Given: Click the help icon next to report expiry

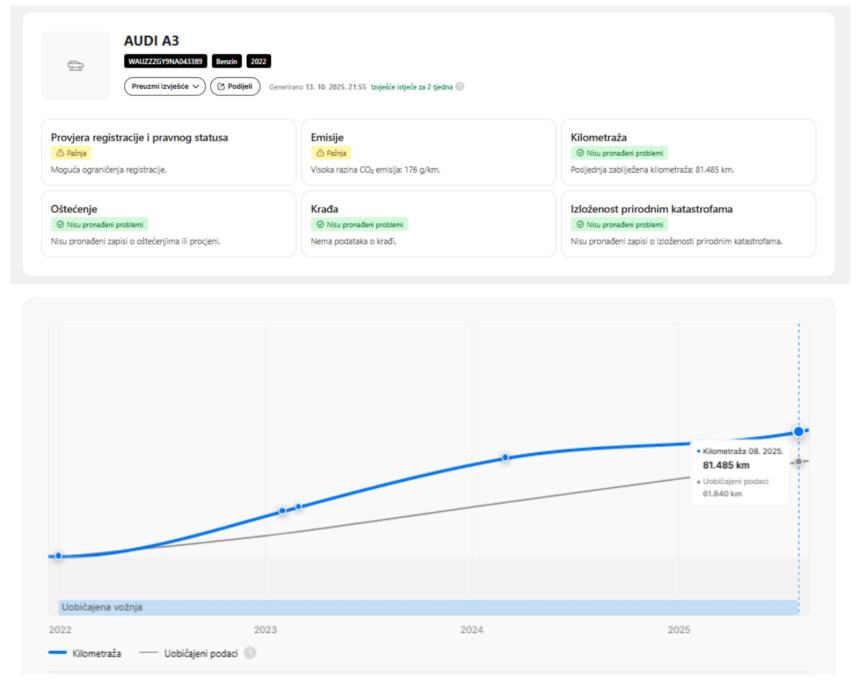Looking at the screenshot, I should (460, 87).
